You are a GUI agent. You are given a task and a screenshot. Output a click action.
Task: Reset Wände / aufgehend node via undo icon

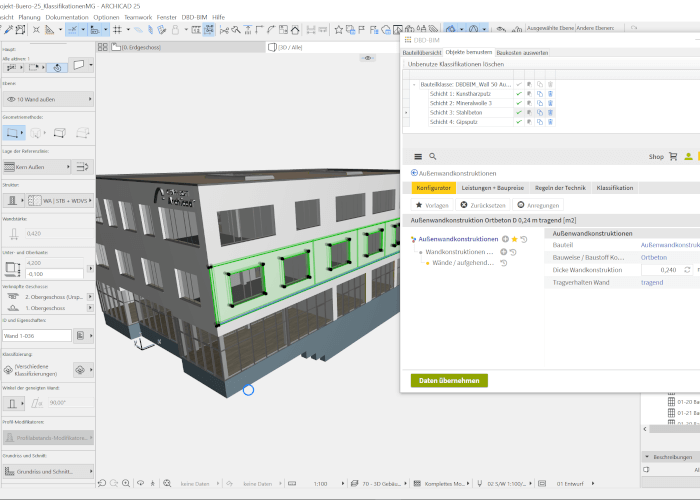coord(504,263)
